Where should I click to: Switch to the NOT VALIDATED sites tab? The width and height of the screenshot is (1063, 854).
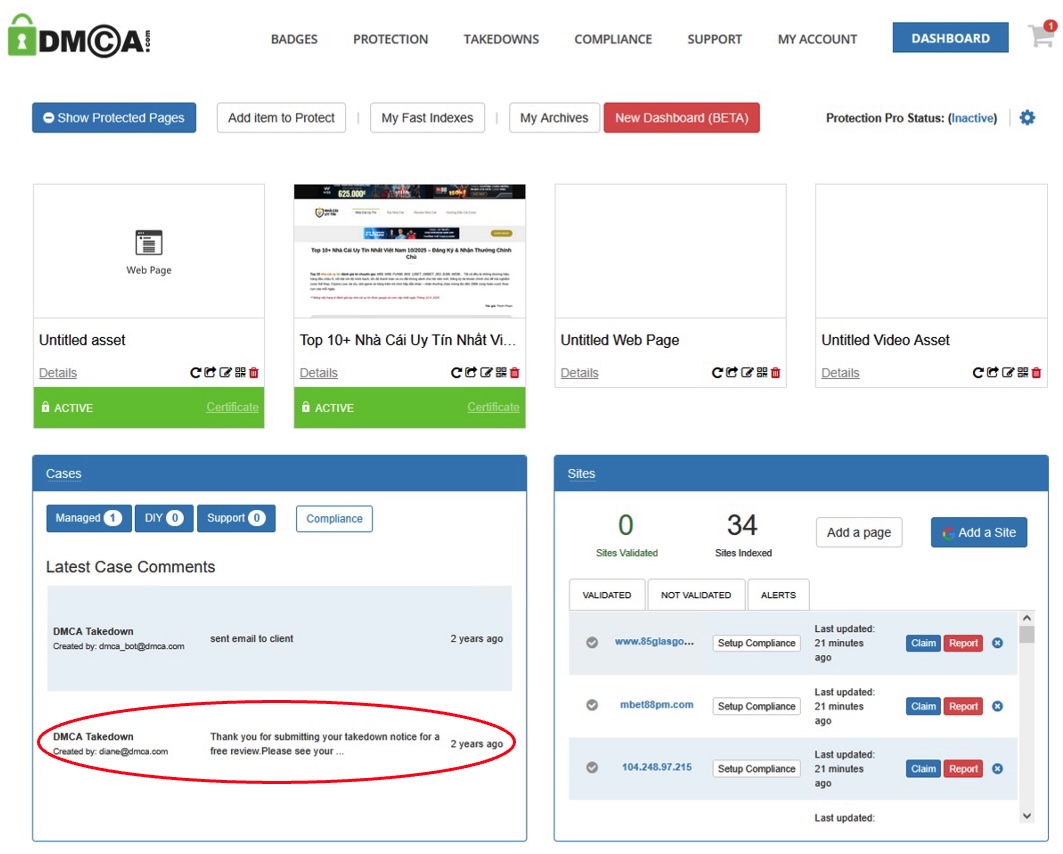(x=696, y=595)
